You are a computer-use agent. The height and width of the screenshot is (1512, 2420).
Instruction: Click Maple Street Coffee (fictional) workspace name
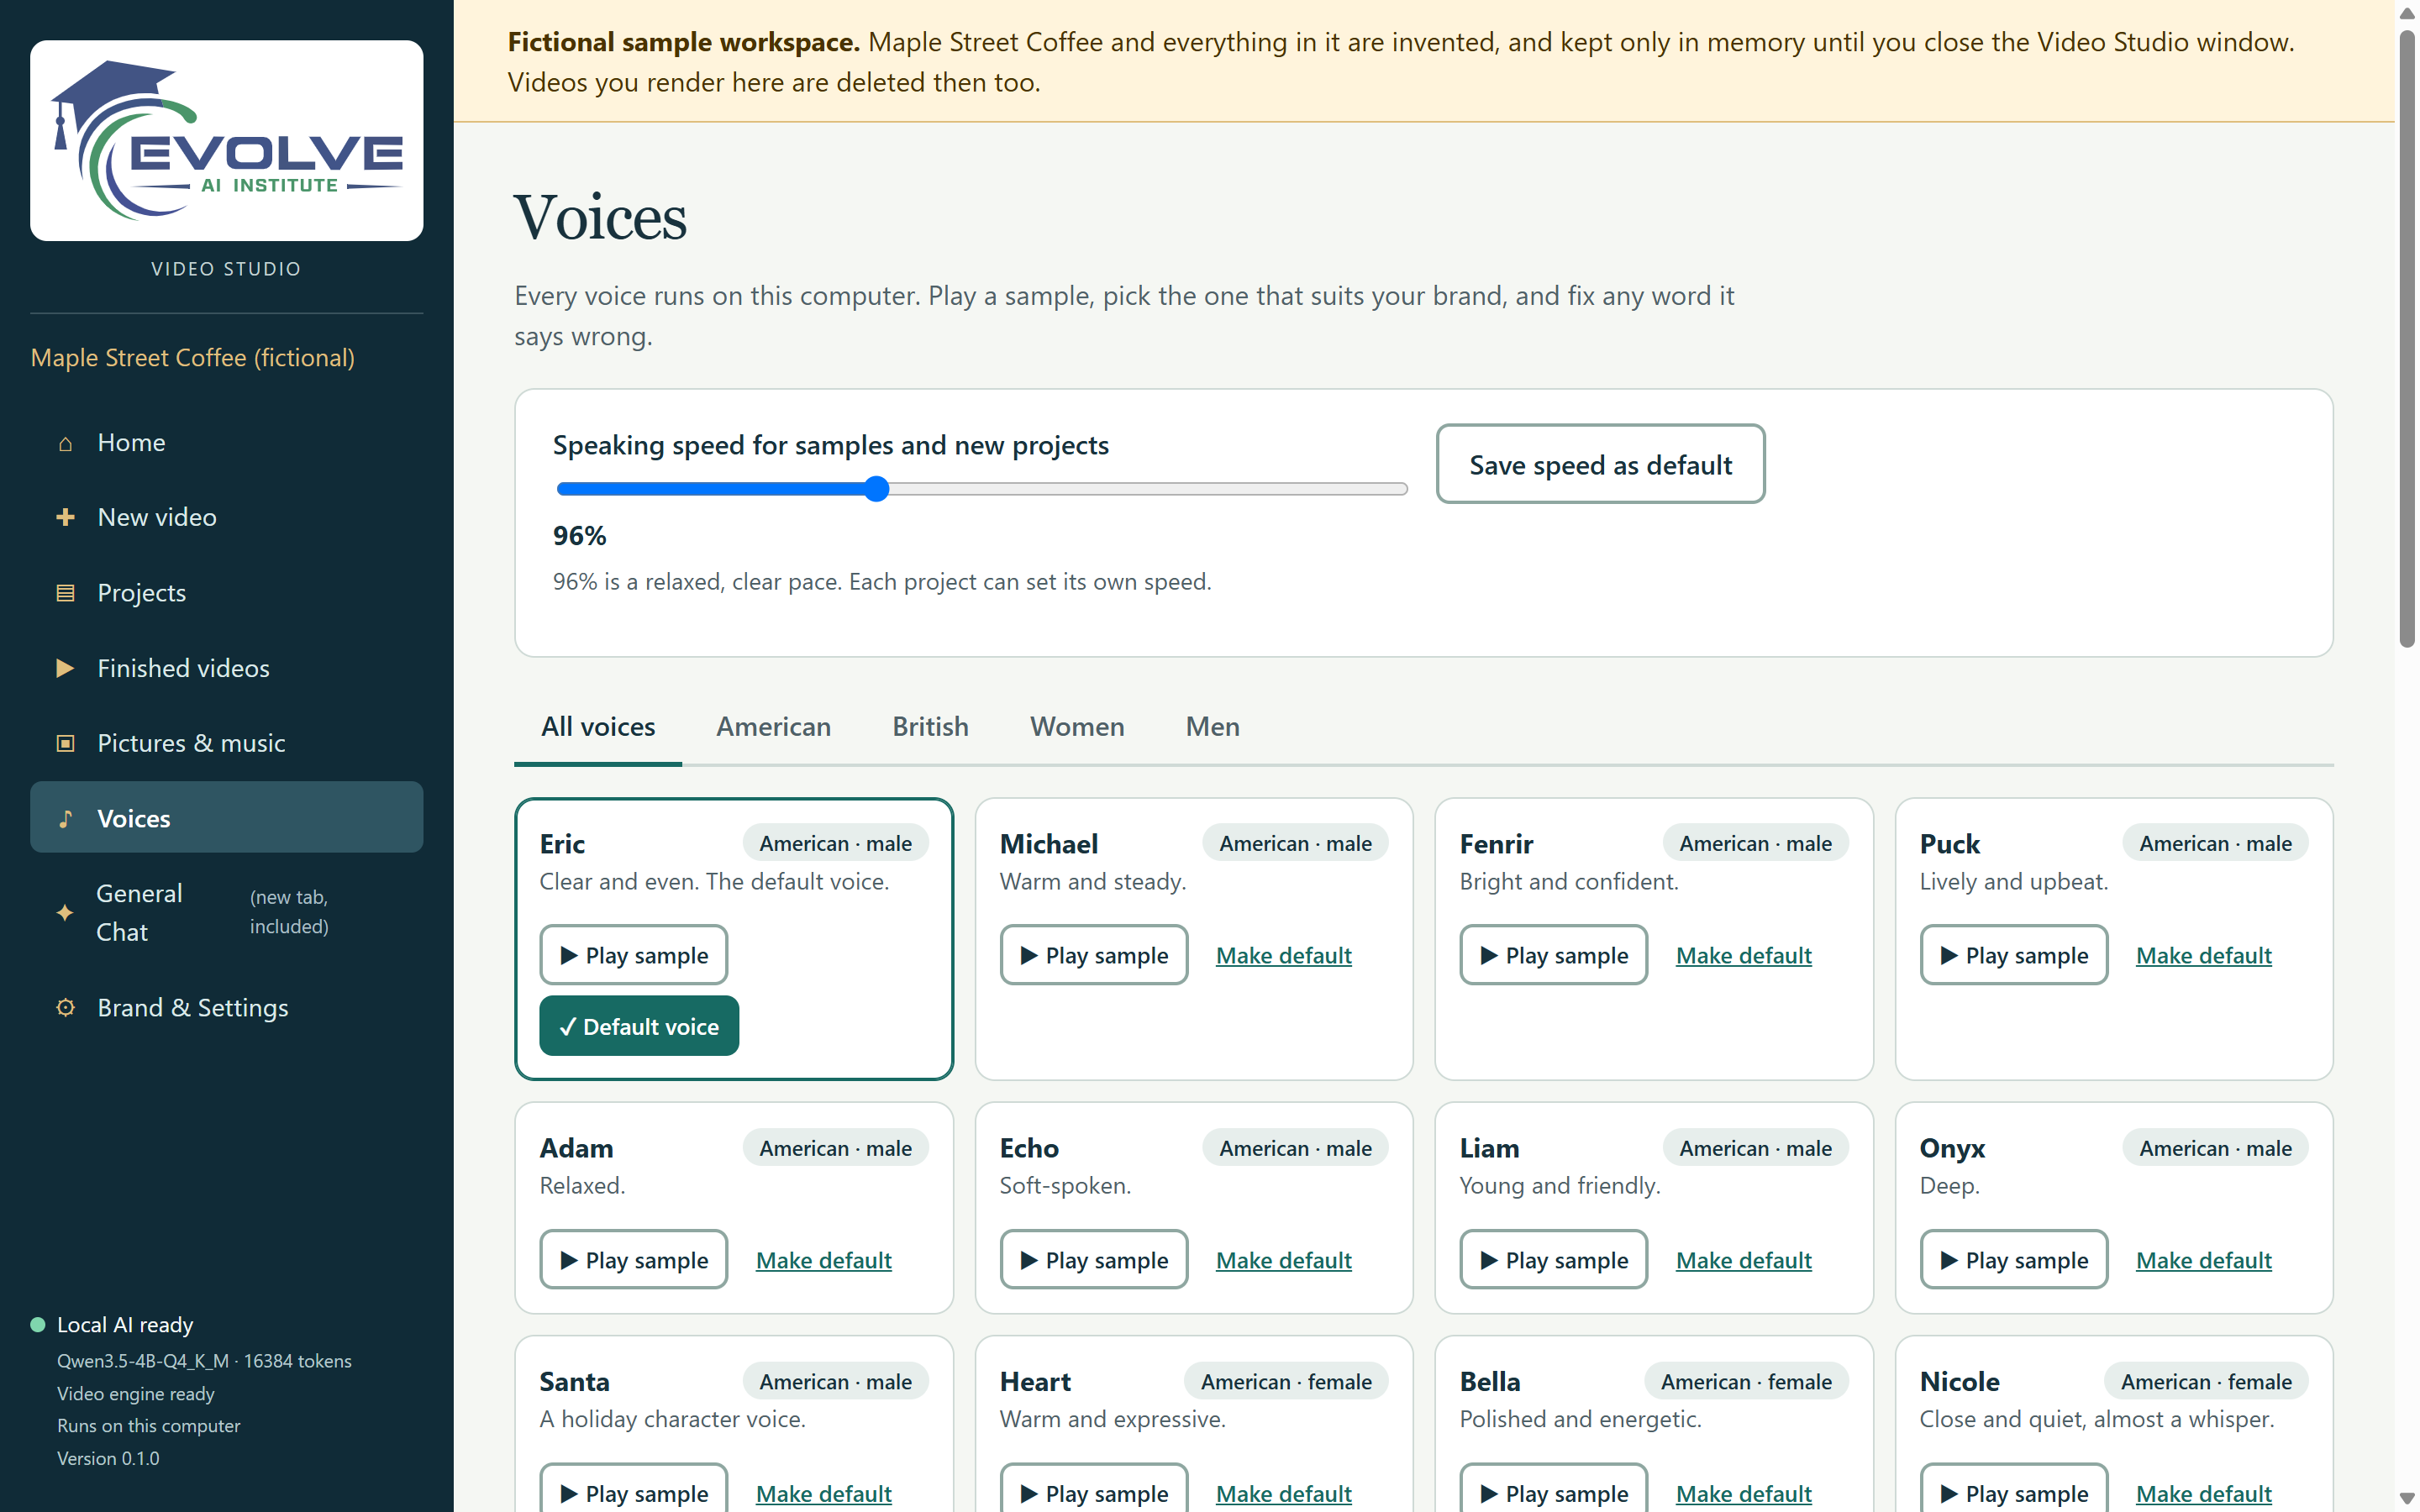tap(192, 358)
